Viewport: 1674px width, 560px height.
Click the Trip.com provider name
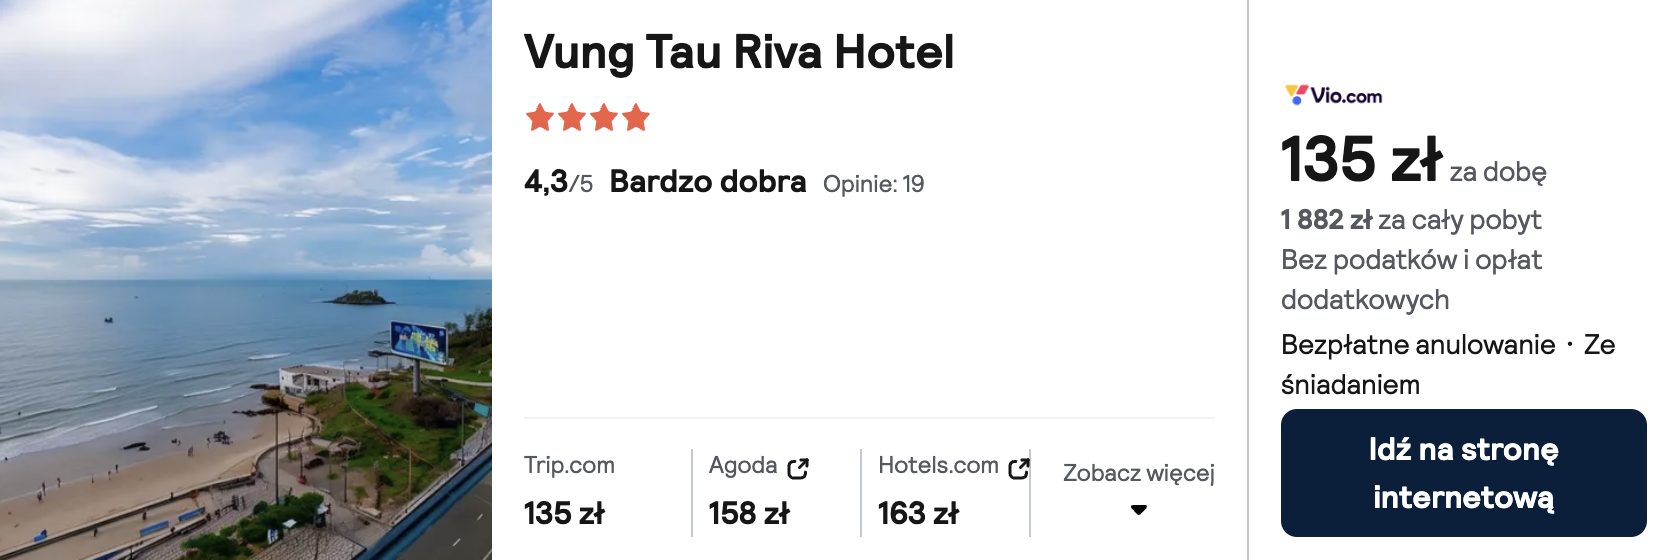(x=569, y=465)
